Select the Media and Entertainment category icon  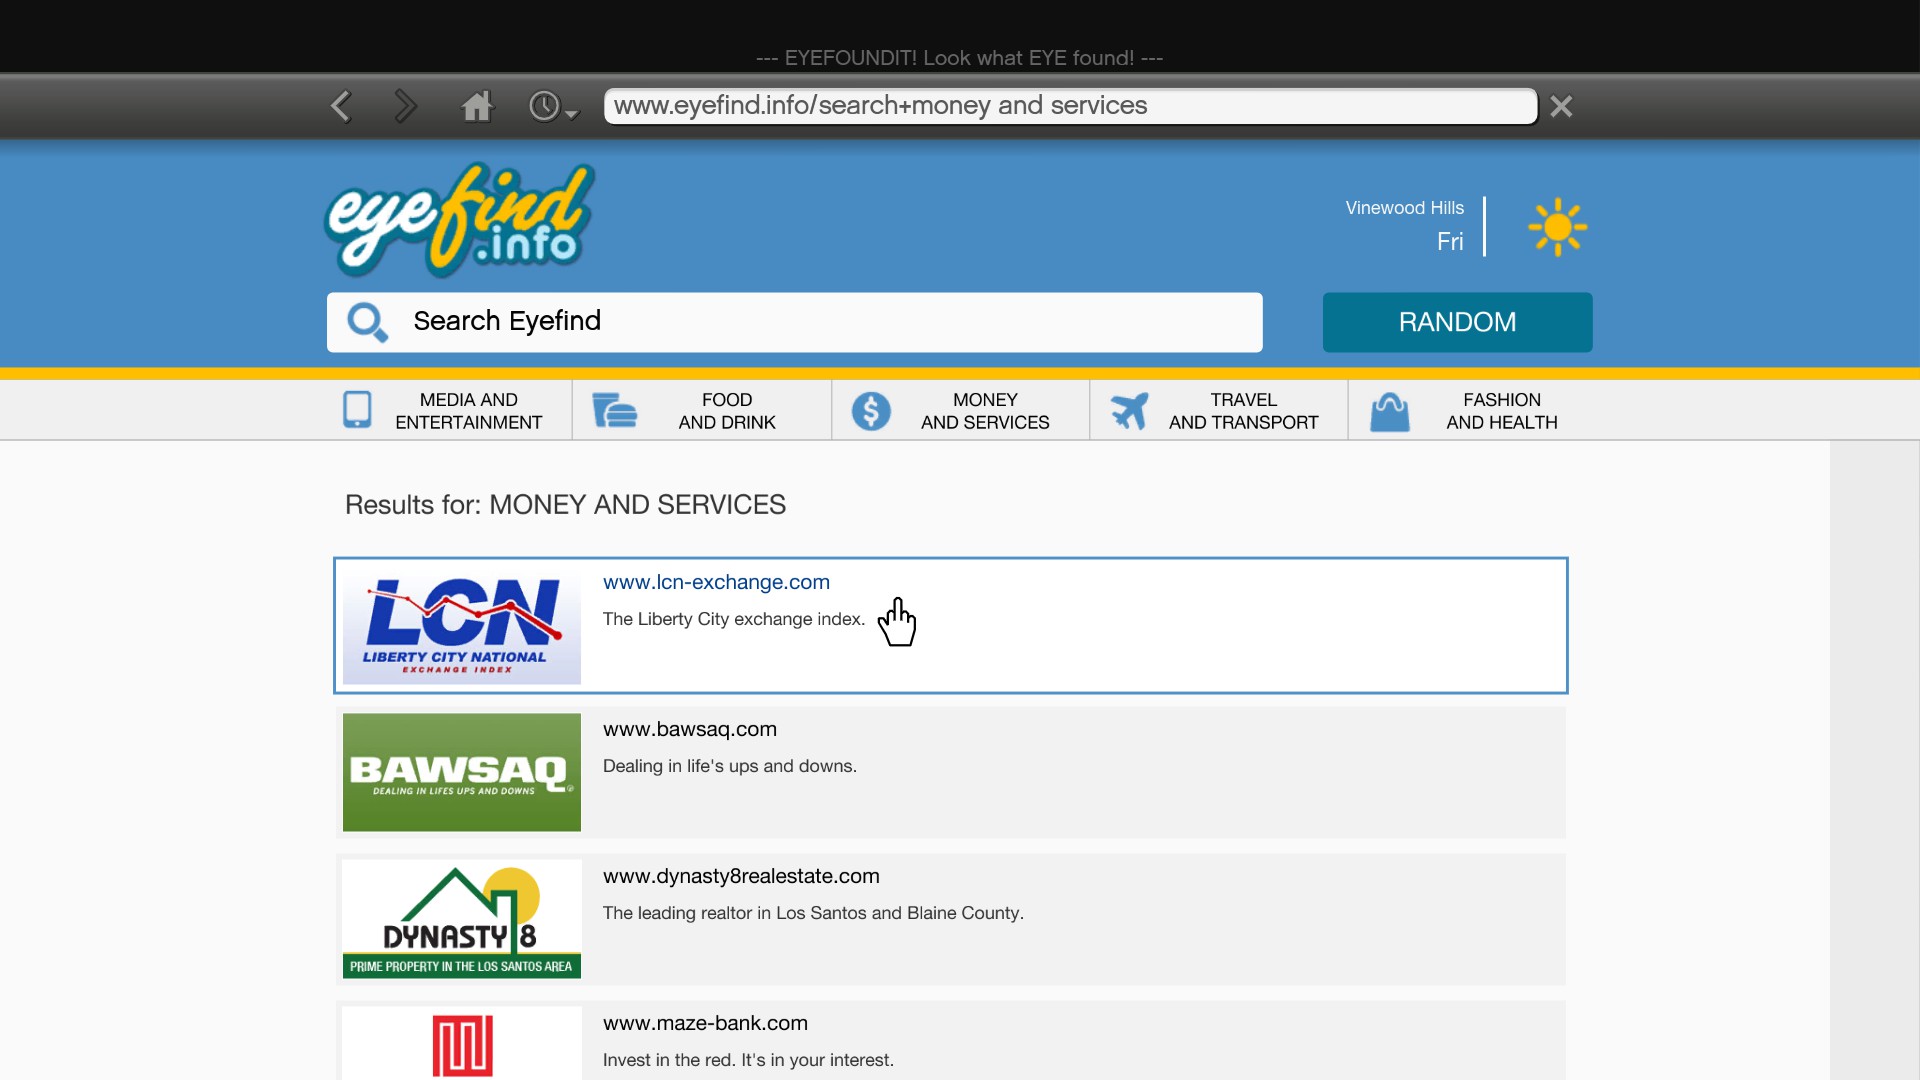(x=355, y=409)
